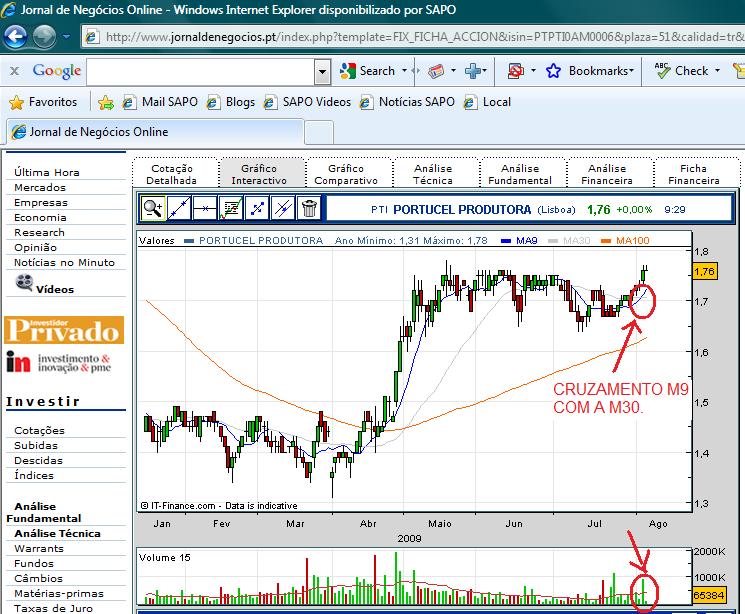Open Subidas under Investir
Image resolution: width=745 pixels, height=614 pixels.
coord(36,445)
